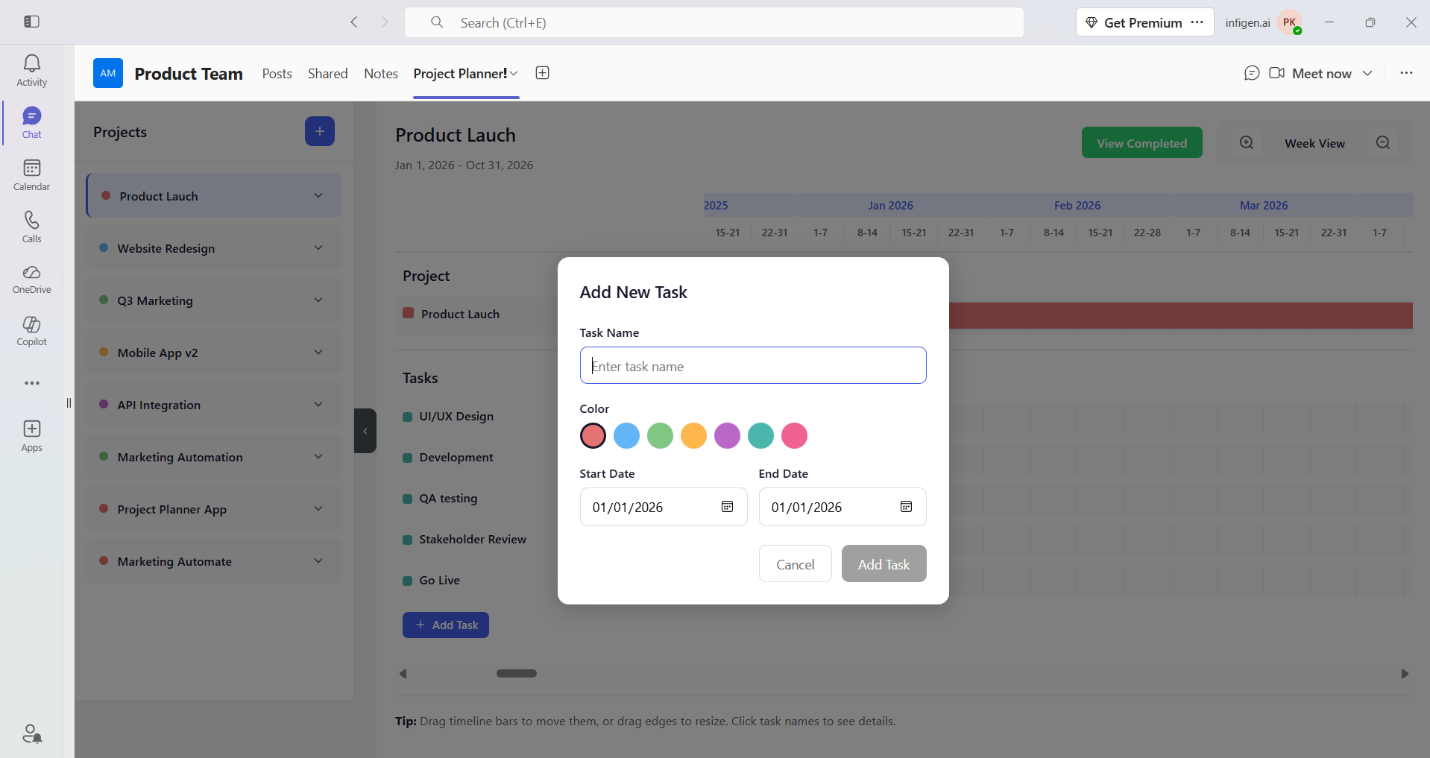Expand the Project Planner App chevron
This screenshot has height=758, width=1430.
point(318,509)
